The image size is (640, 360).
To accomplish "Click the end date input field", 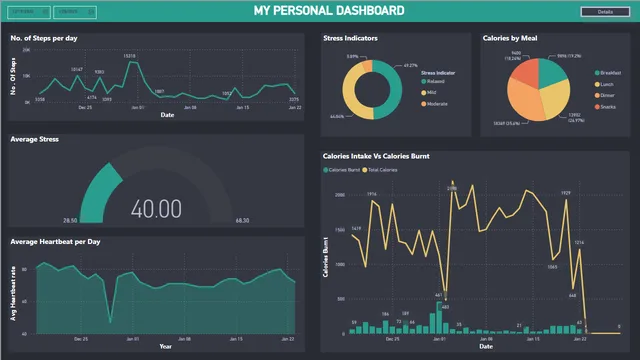I will (x=75, y=12).
